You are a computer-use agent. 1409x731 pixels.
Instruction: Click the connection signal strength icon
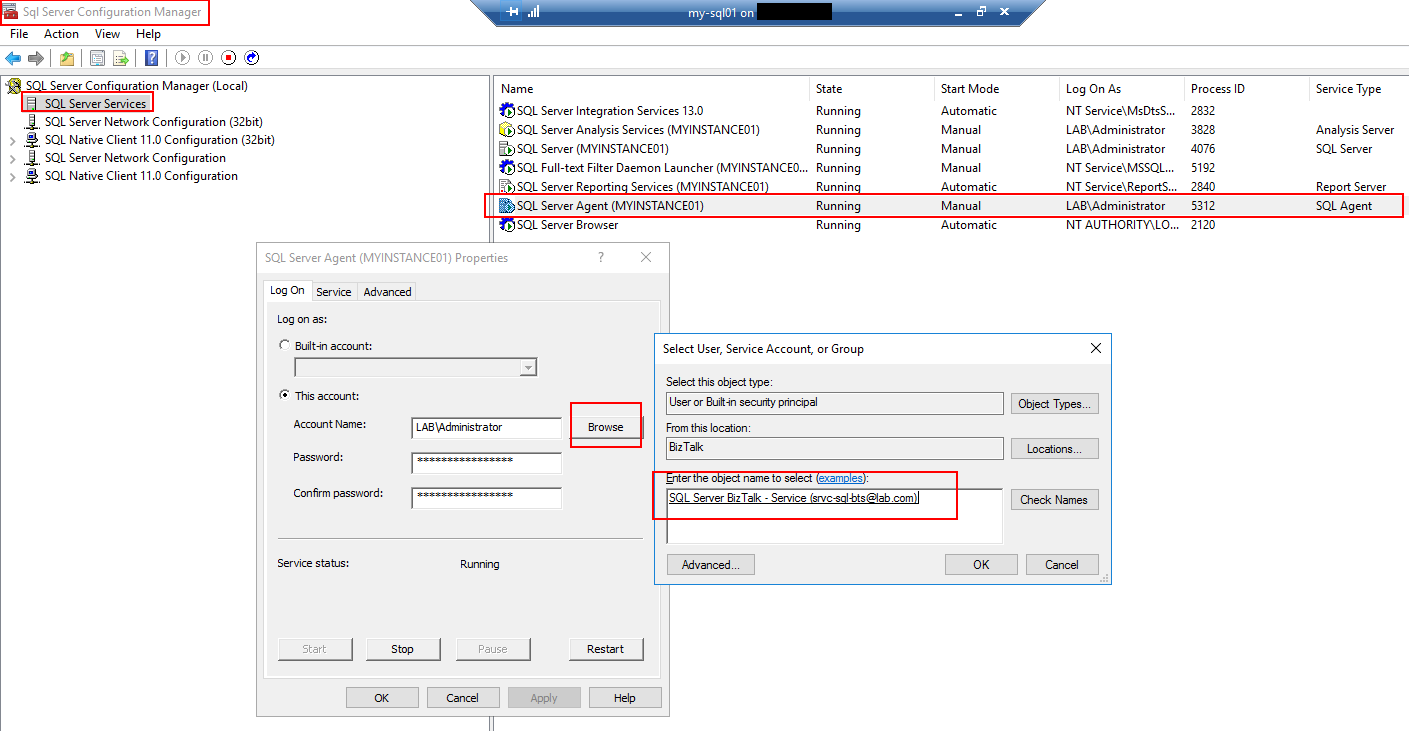tap(533, 12)
